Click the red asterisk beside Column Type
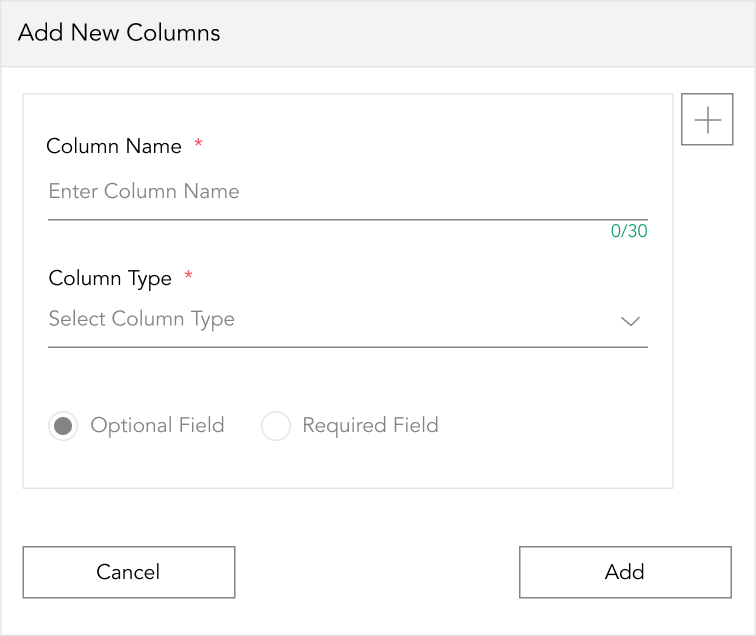The width and height of the screenshot is (756, 636). [189, 275]
